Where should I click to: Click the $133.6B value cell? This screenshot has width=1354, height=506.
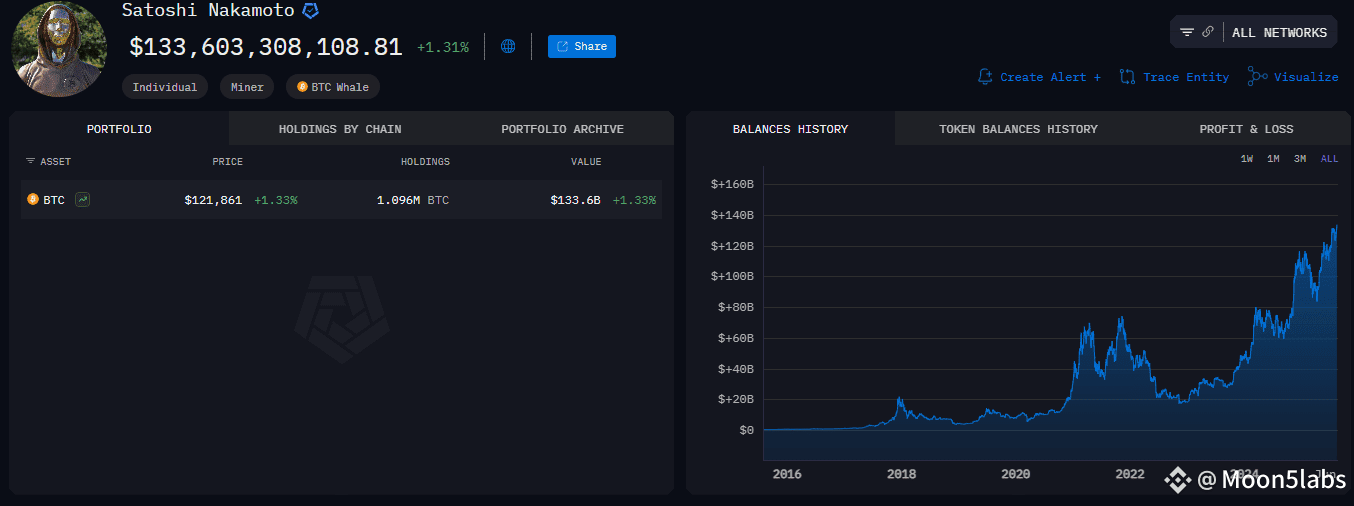[575, 200]
